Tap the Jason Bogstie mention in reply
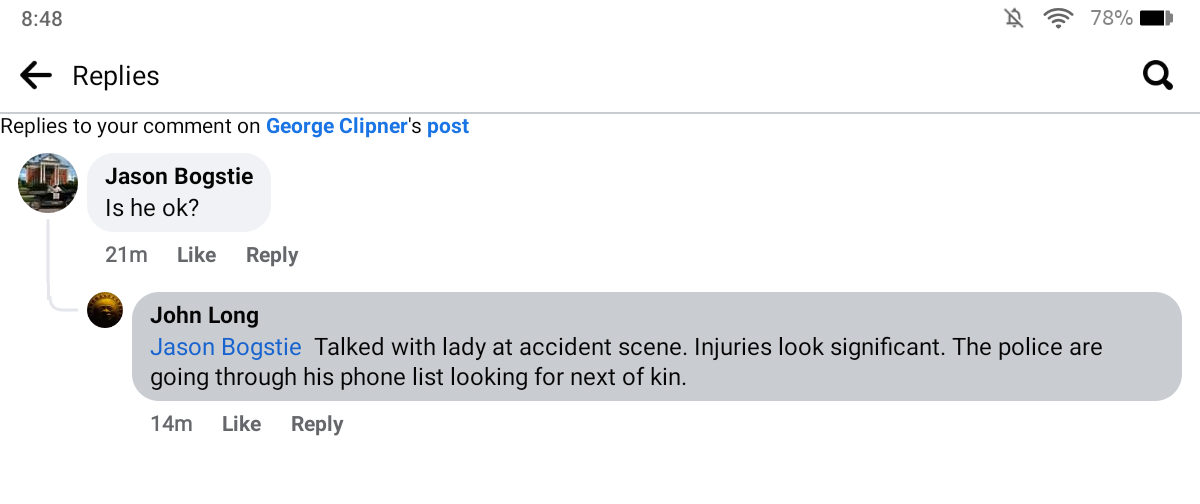1200x504 pixels. point(225,347)
